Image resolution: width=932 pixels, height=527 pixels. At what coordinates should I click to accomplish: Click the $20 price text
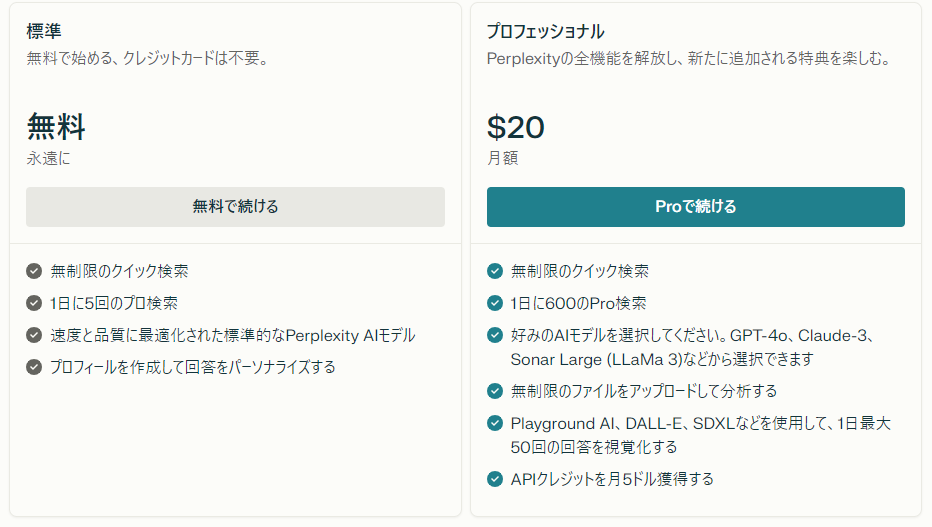coord(515,127)
